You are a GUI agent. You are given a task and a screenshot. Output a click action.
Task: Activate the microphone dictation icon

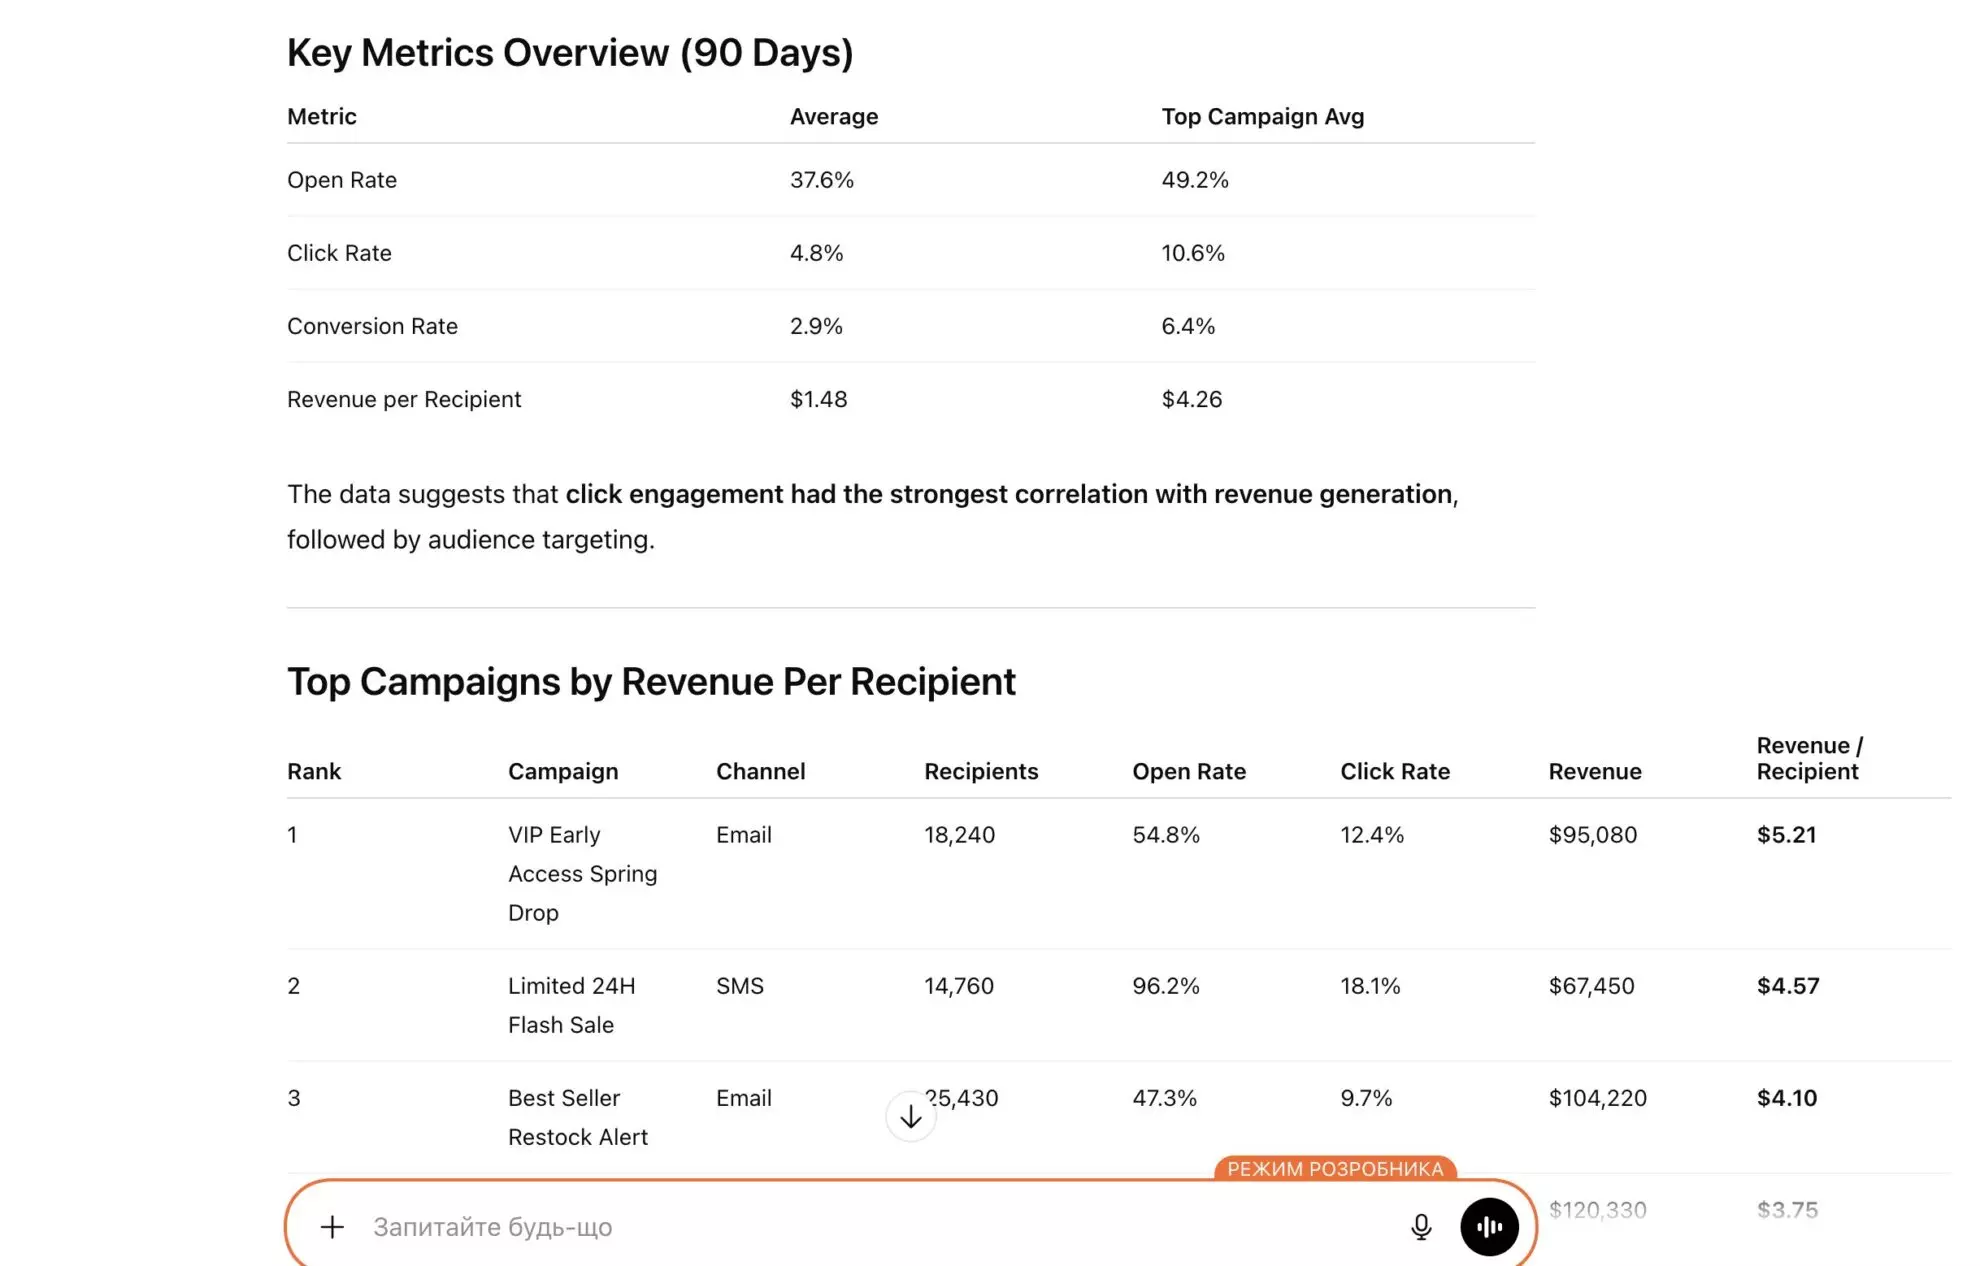(1420, 1226)
